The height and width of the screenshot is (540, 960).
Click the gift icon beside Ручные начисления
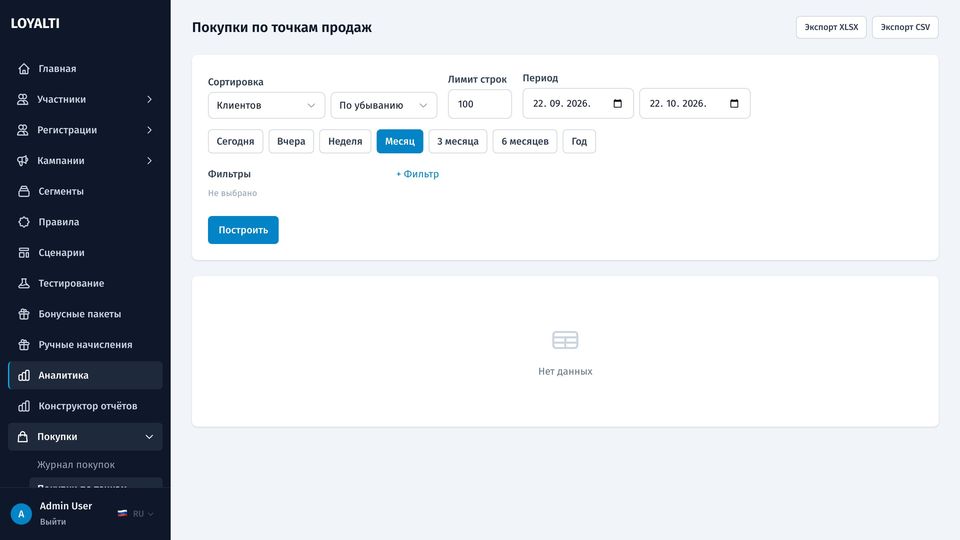coord(24,344)
